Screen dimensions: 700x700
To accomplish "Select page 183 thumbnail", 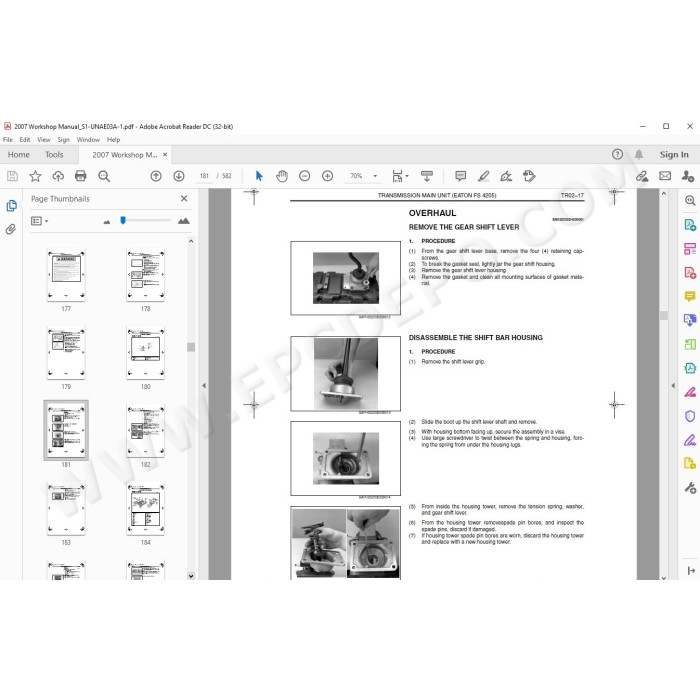I will pyautogui.click(x=66, y=509).
